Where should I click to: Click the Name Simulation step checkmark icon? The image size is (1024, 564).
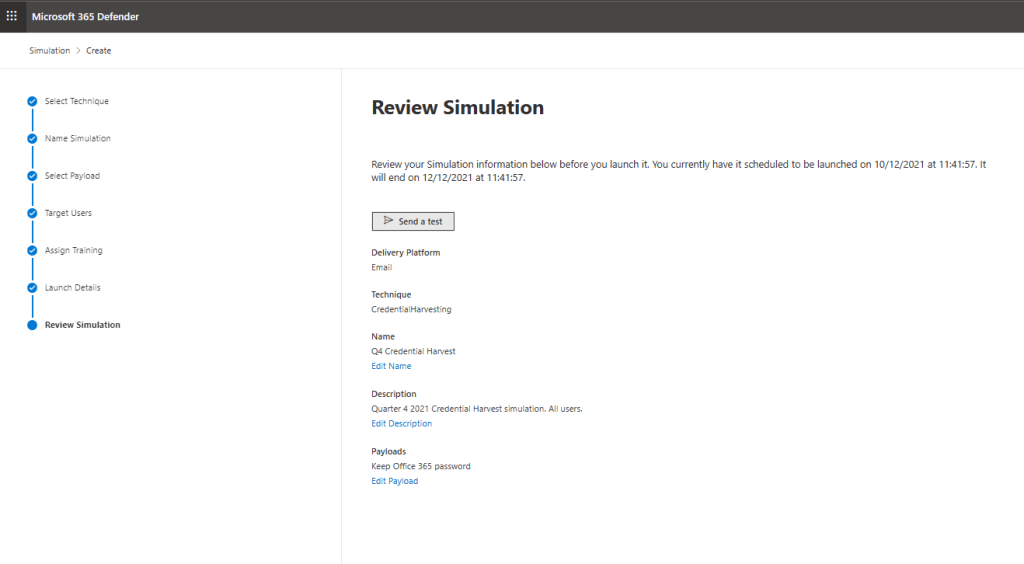click(x=33, y=139)
